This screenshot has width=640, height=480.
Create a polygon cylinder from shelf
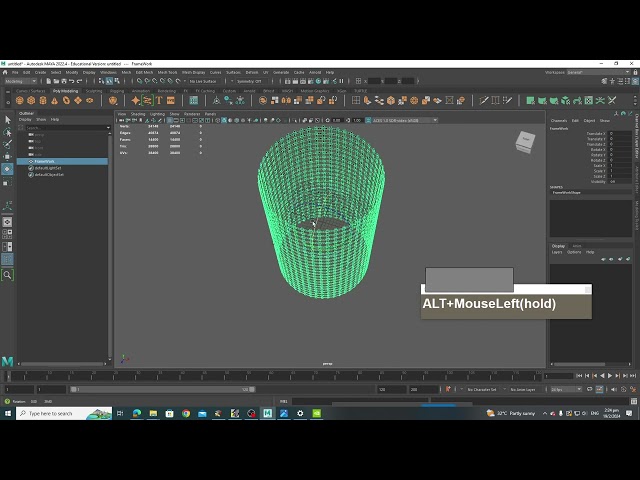click(x=43, y=100)
